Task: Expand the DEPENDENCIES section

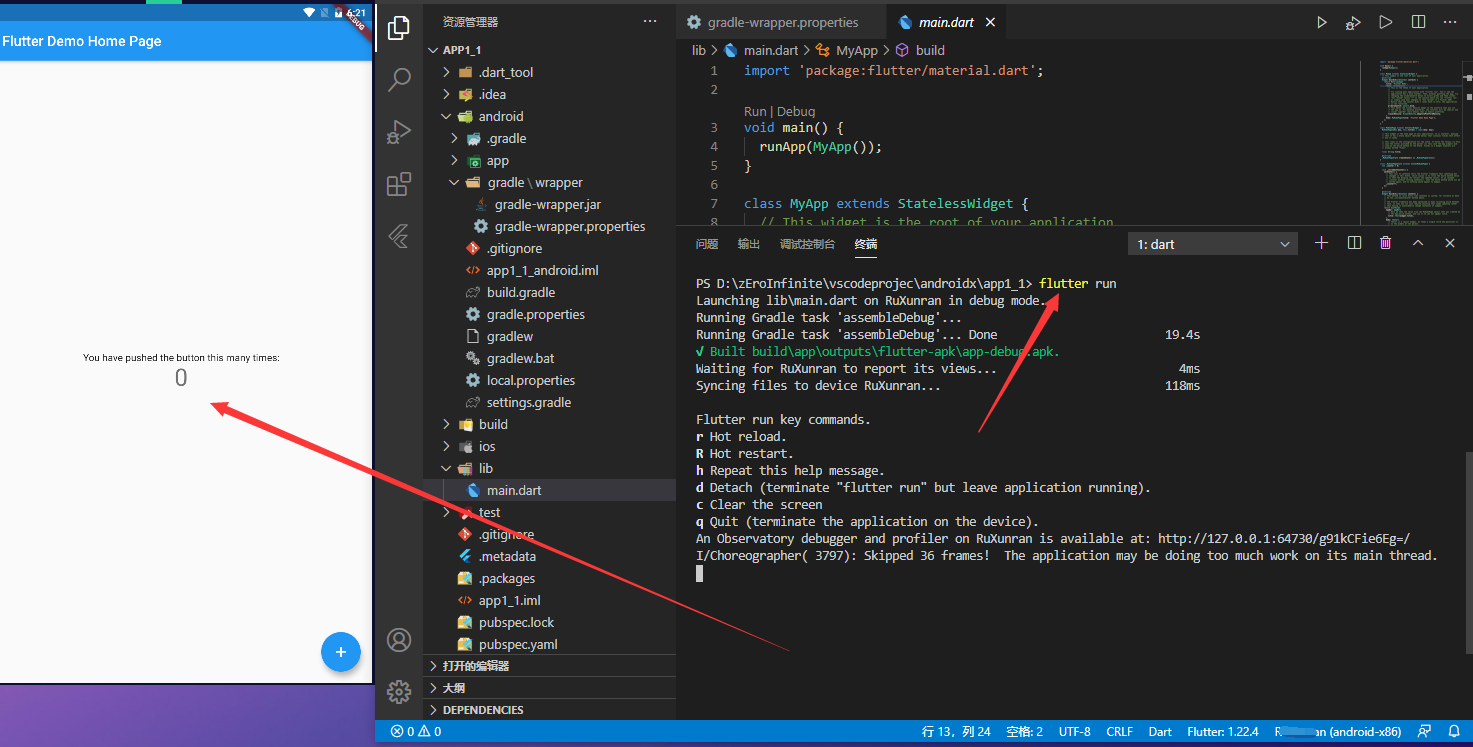Action: click(x=550, y=710)
